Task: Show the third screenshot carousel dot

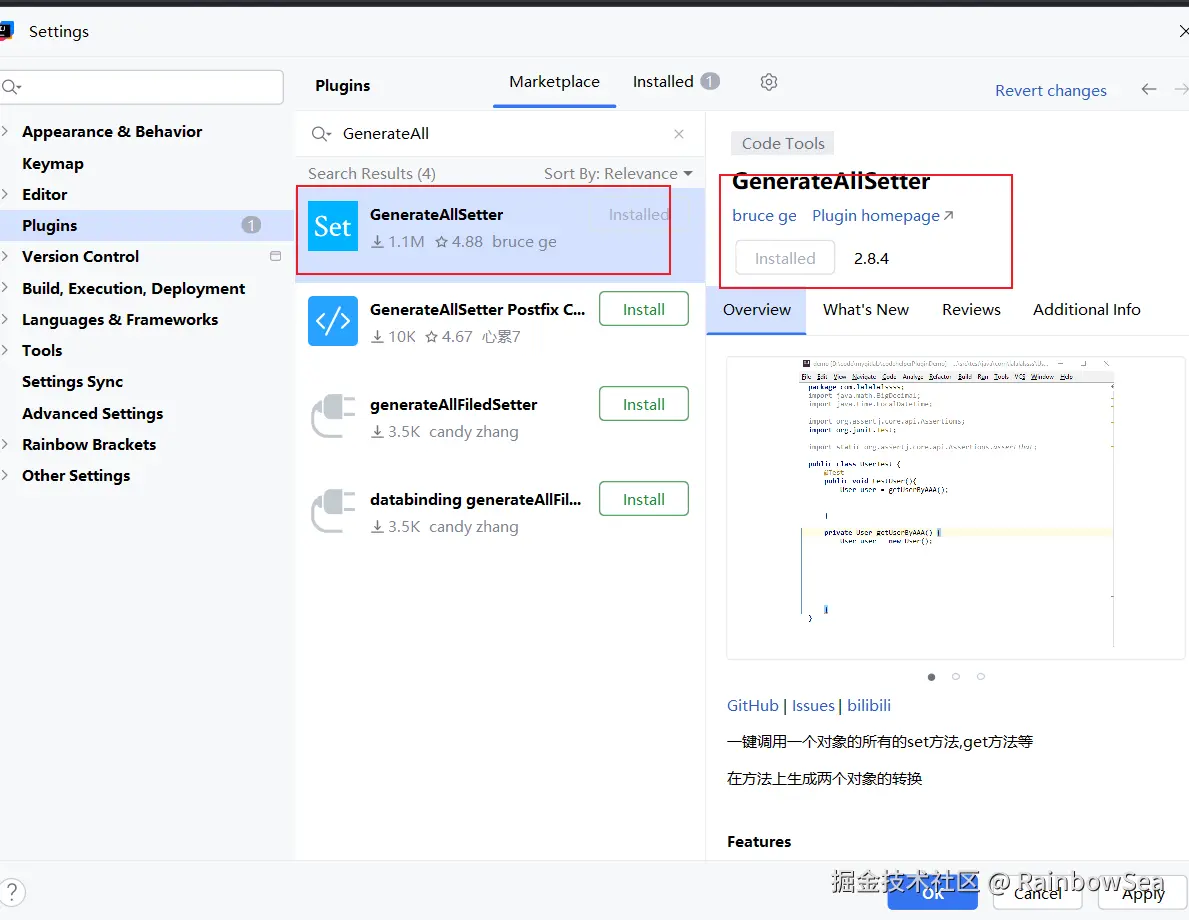Action: click(980, 677)
